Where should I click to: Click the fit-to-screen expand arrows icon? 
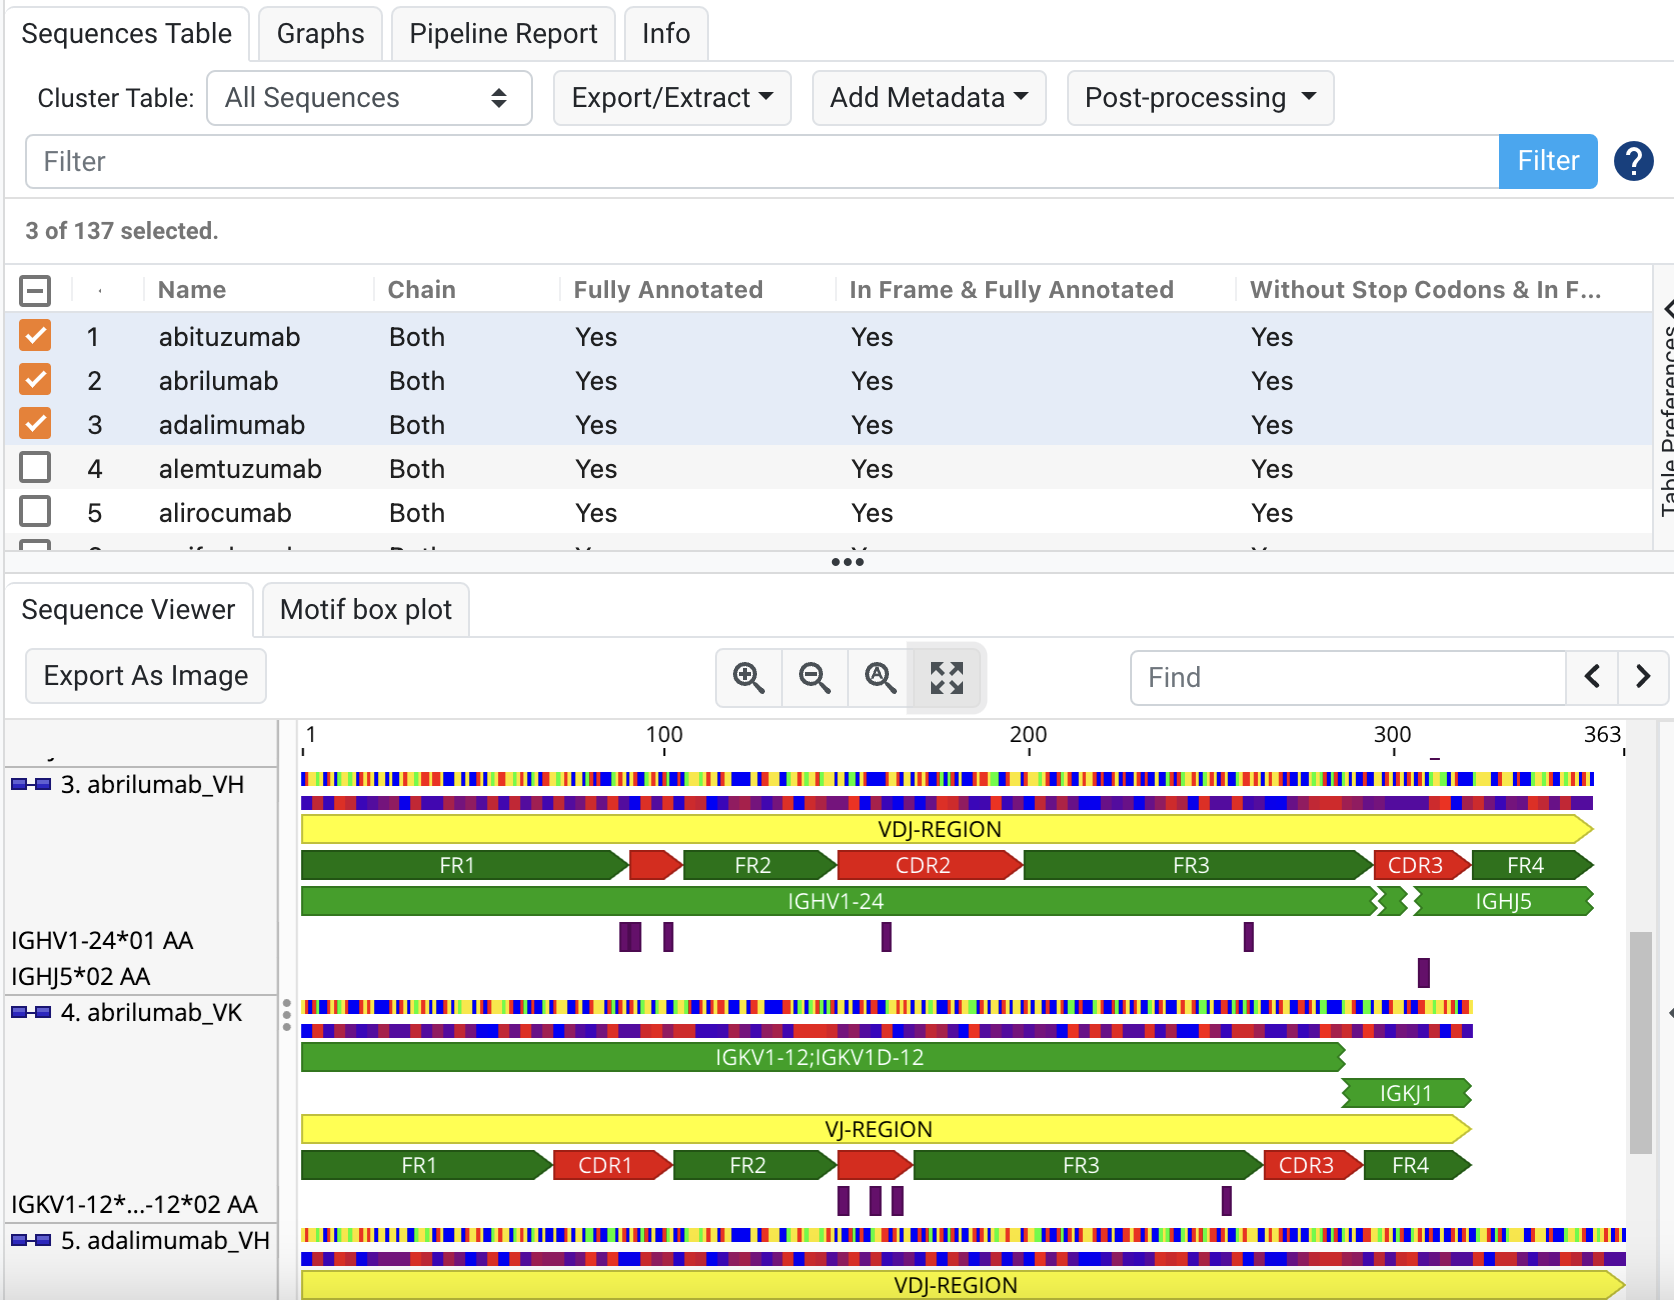[x=947, y=678]
